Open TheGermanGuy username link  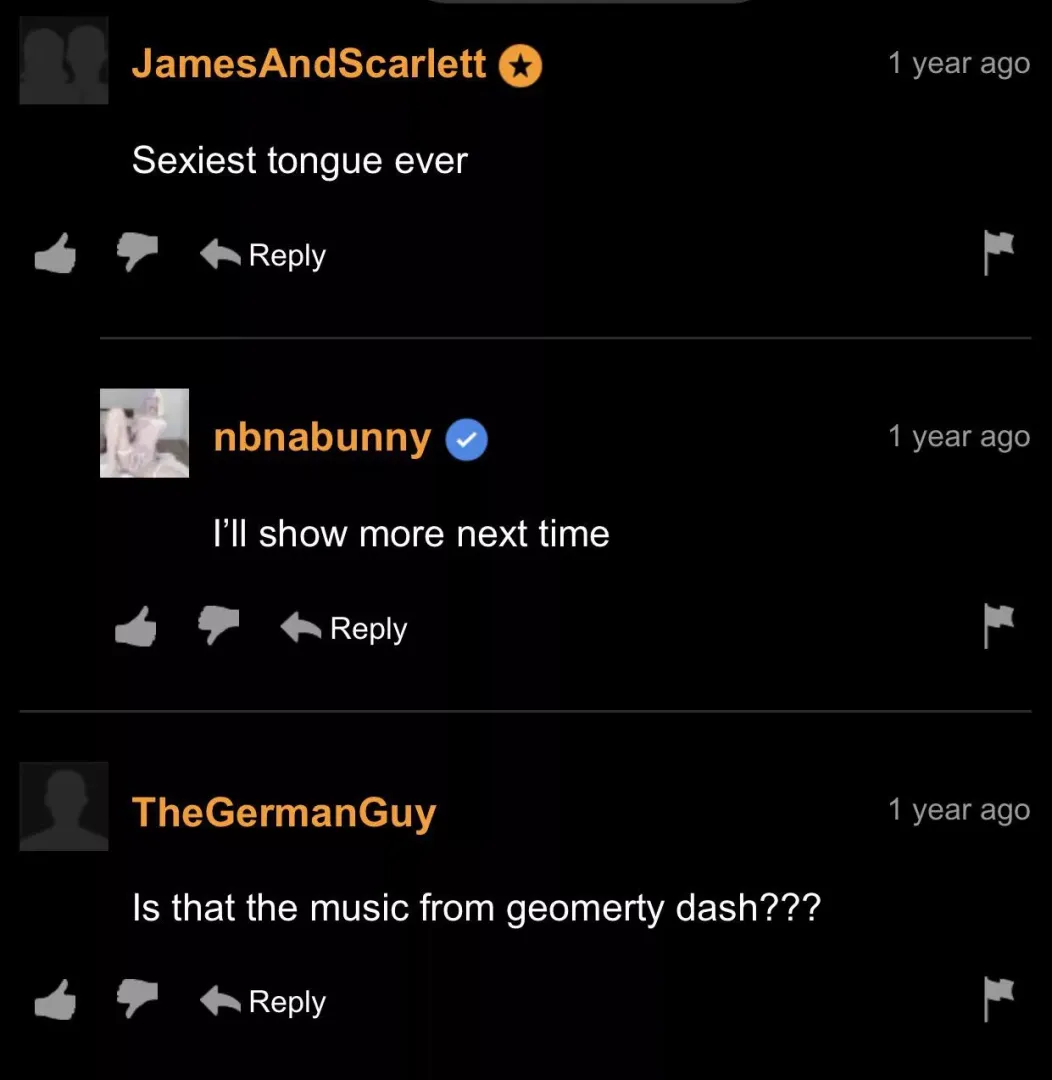coord(284,813)
